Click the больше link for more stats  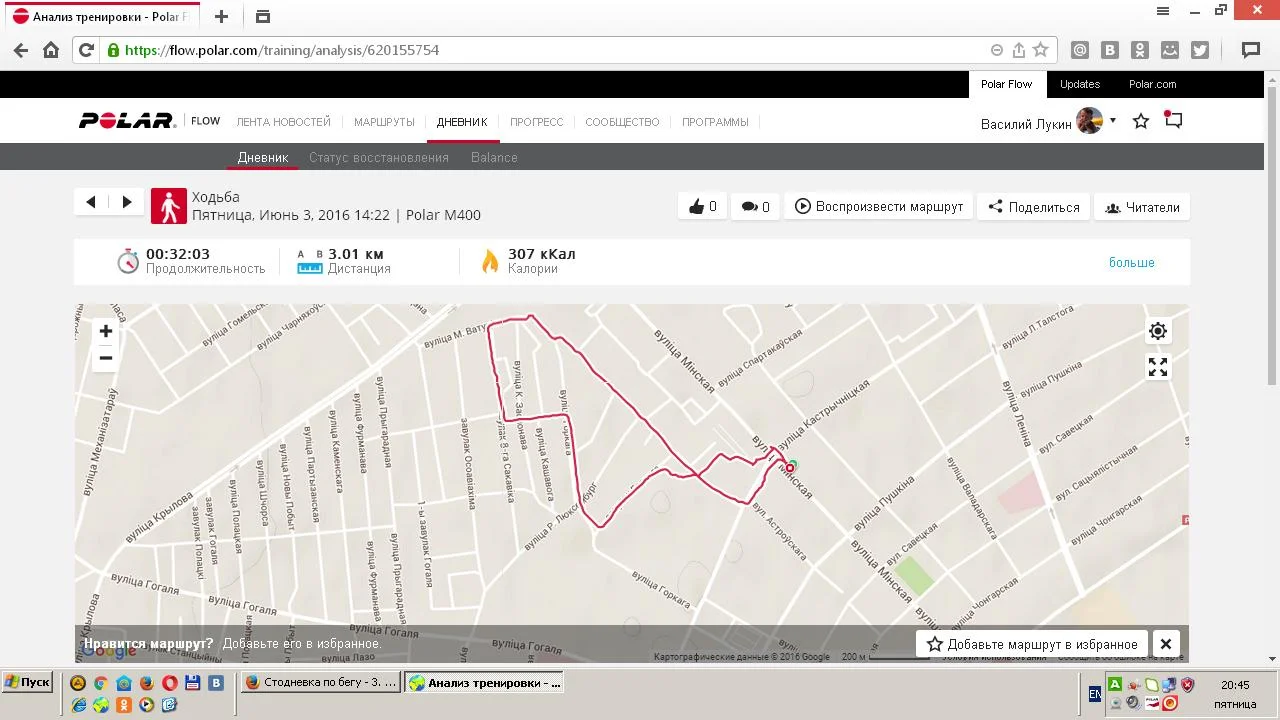coord(1132,262)
